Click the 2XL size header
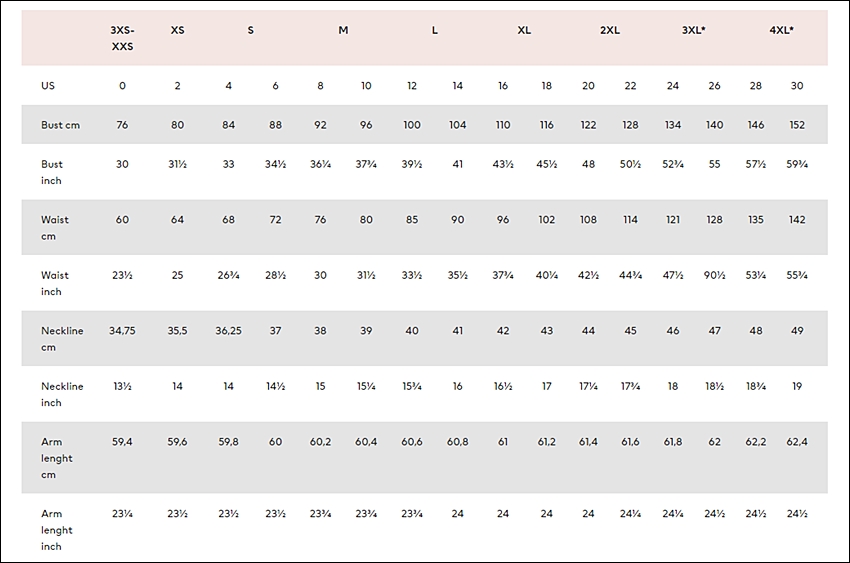The width and height of the screenshot is (850, 563). tap(610, 30)
